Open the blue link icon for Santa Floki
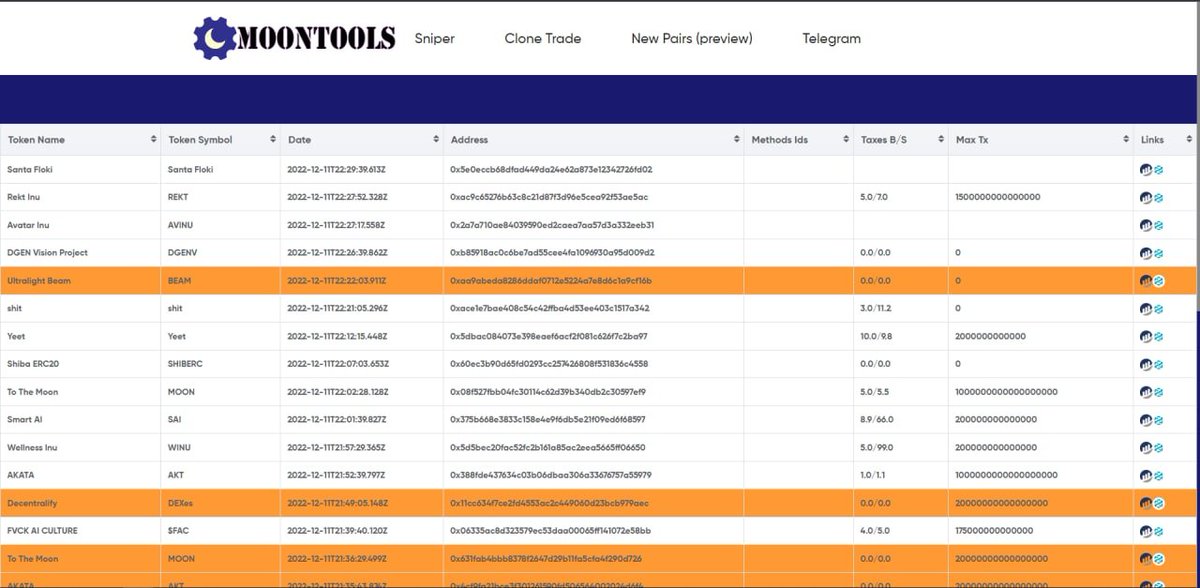This screenshot has width=1200, height=588. tap(1158, 170)
